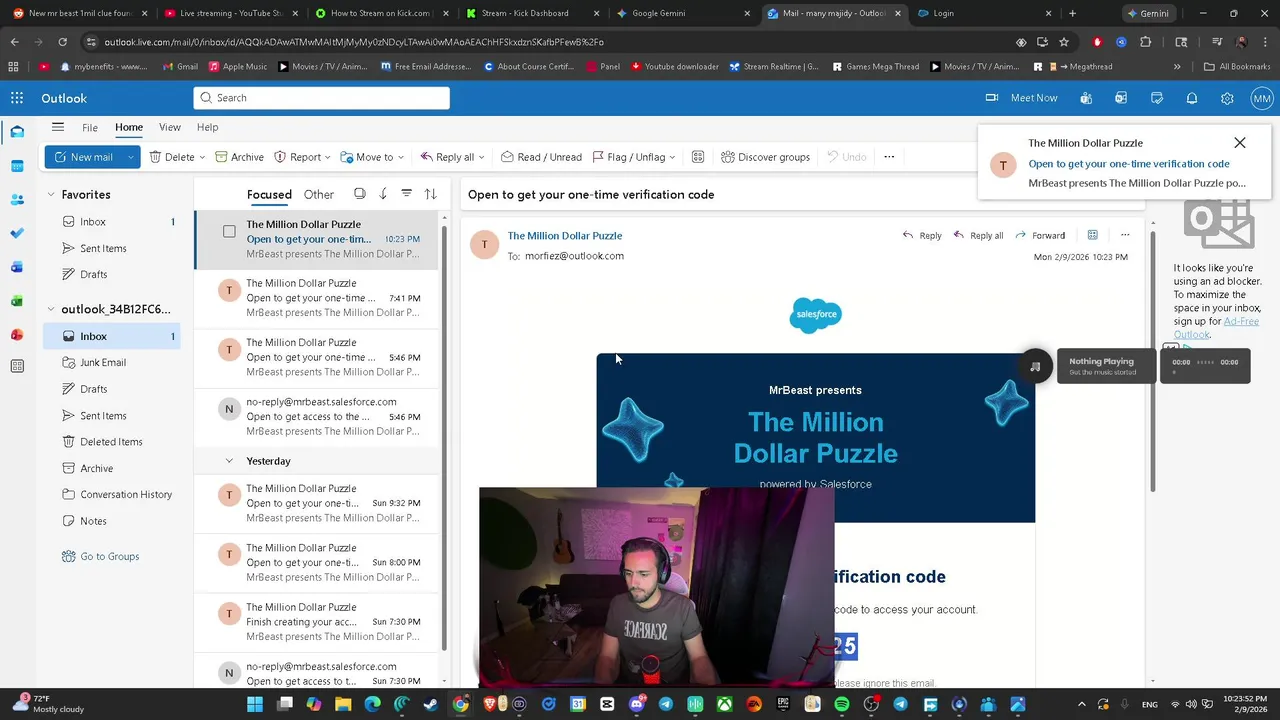Open New mail dropdown arrow
Viewport: 1280px width, 720px height.
point(130,157)
